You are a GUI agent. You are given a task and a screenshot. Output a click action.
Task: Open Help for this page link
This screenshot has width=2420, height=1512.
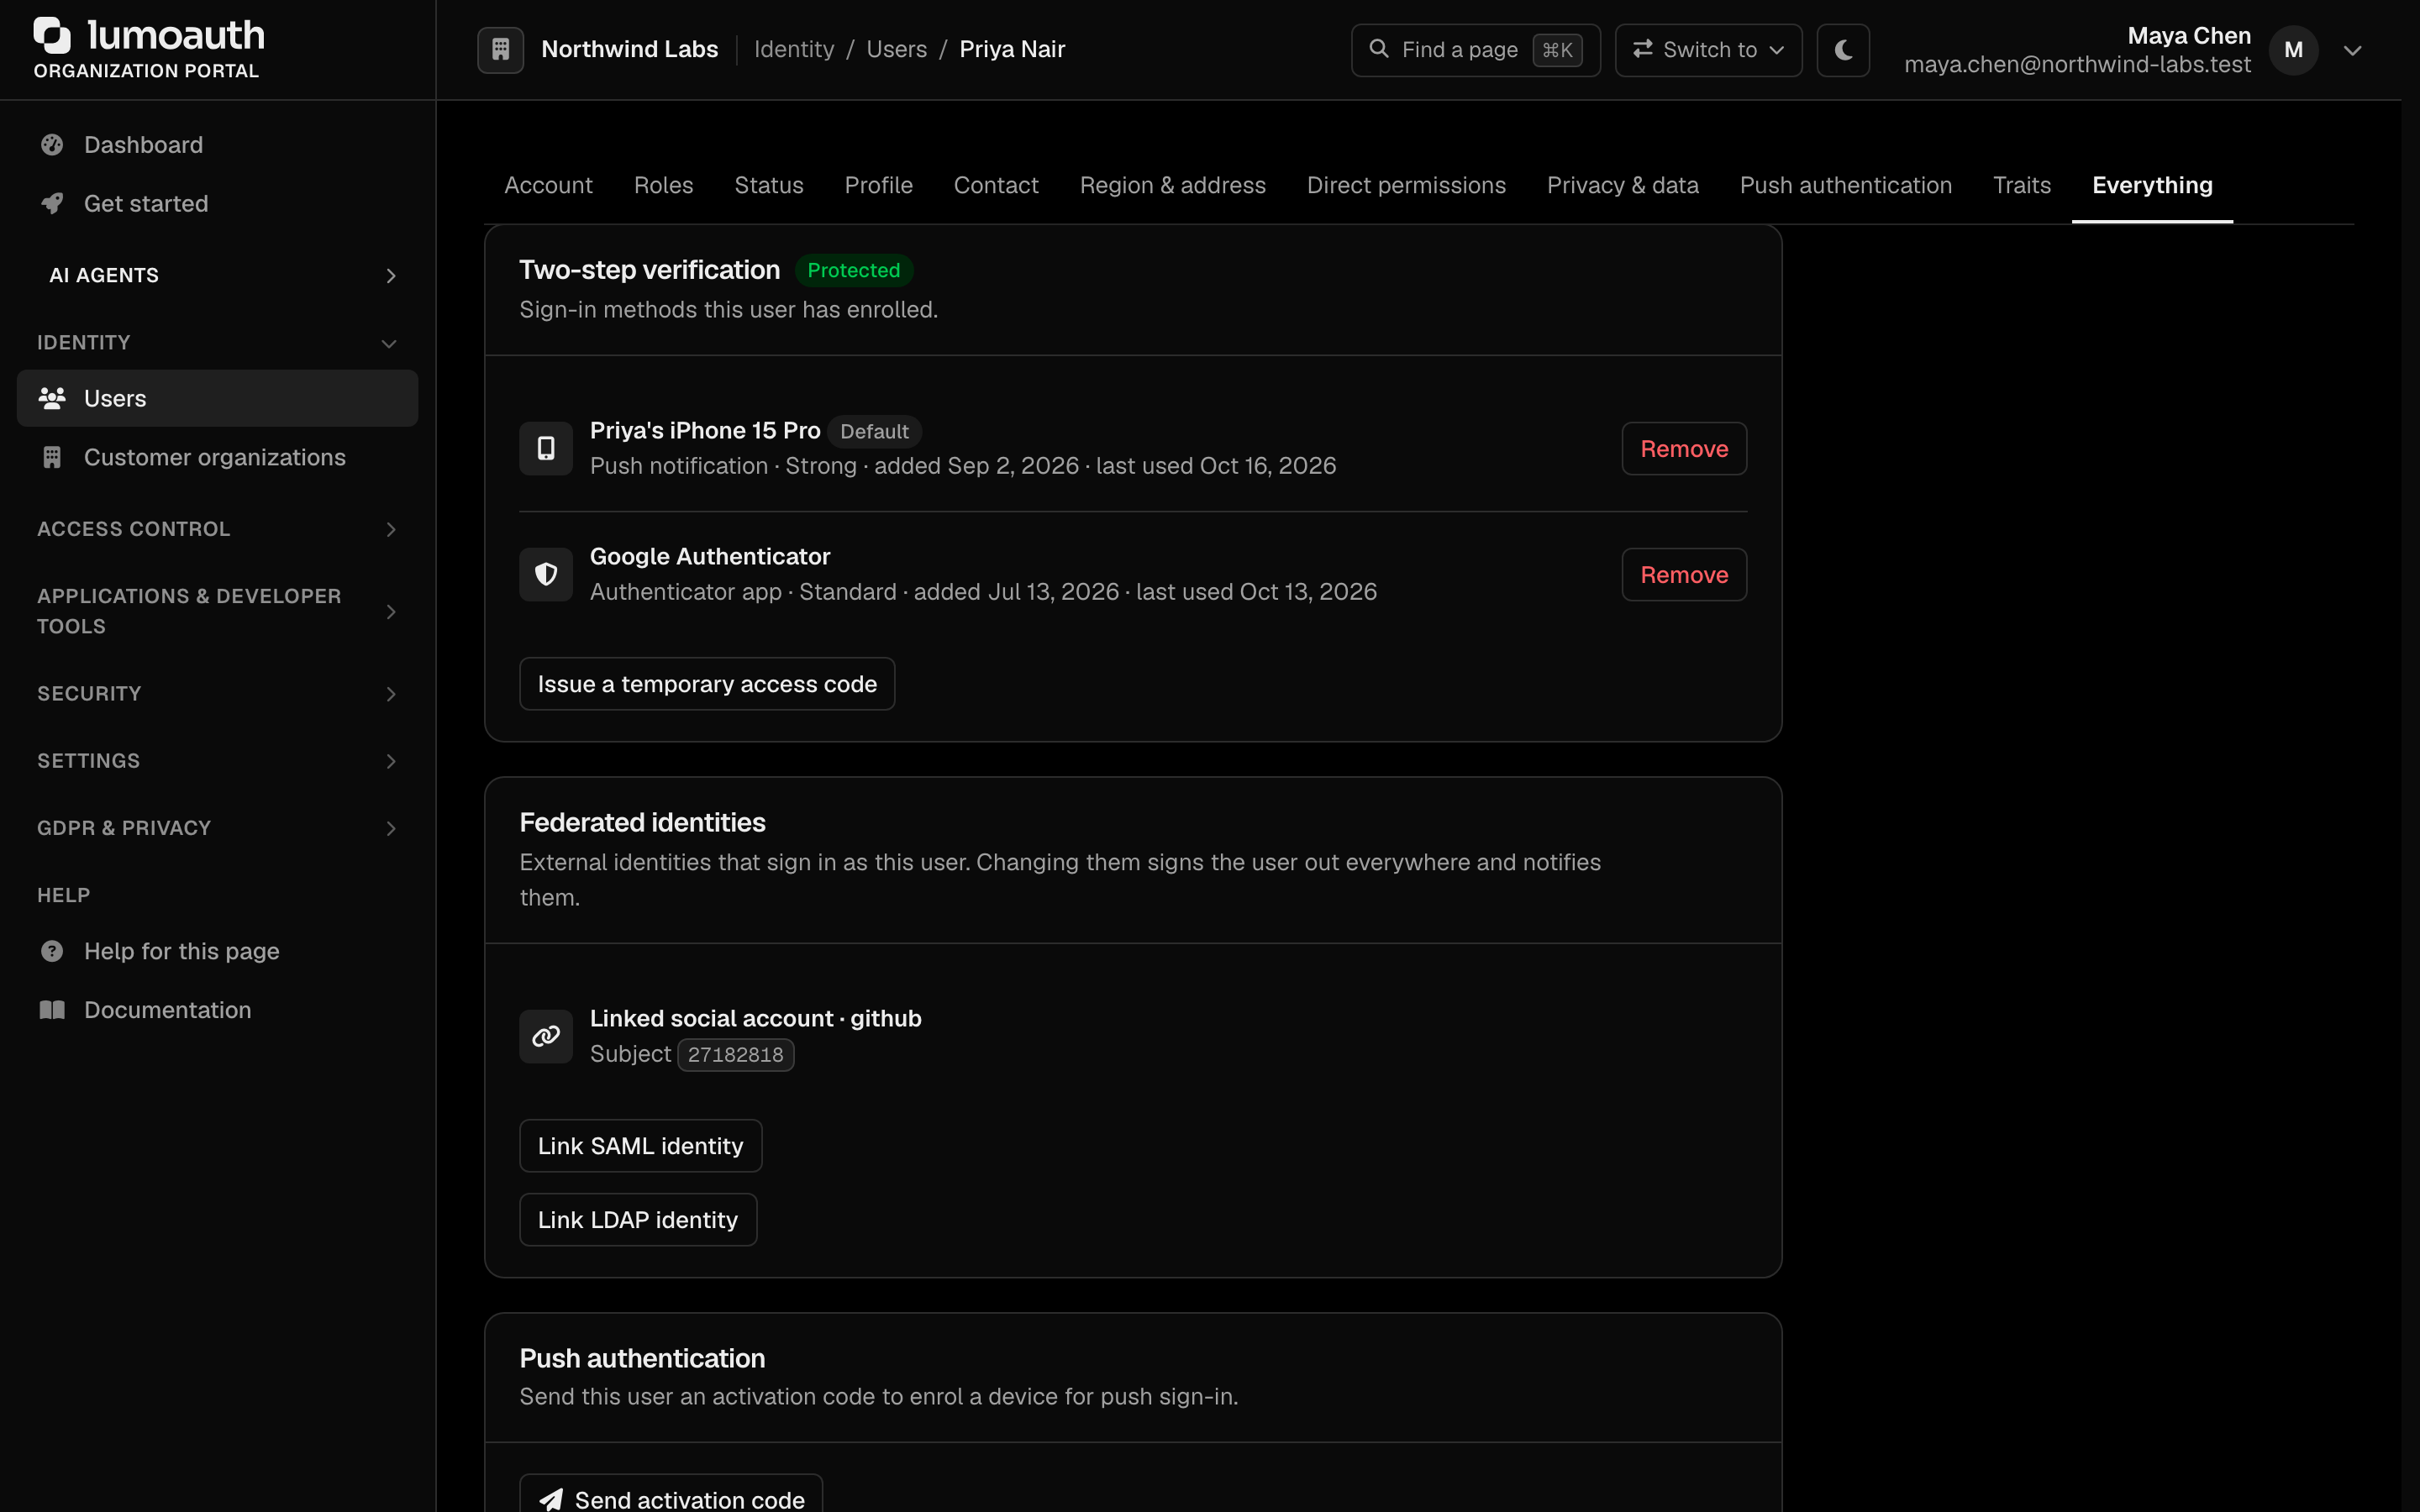(218, 951)
